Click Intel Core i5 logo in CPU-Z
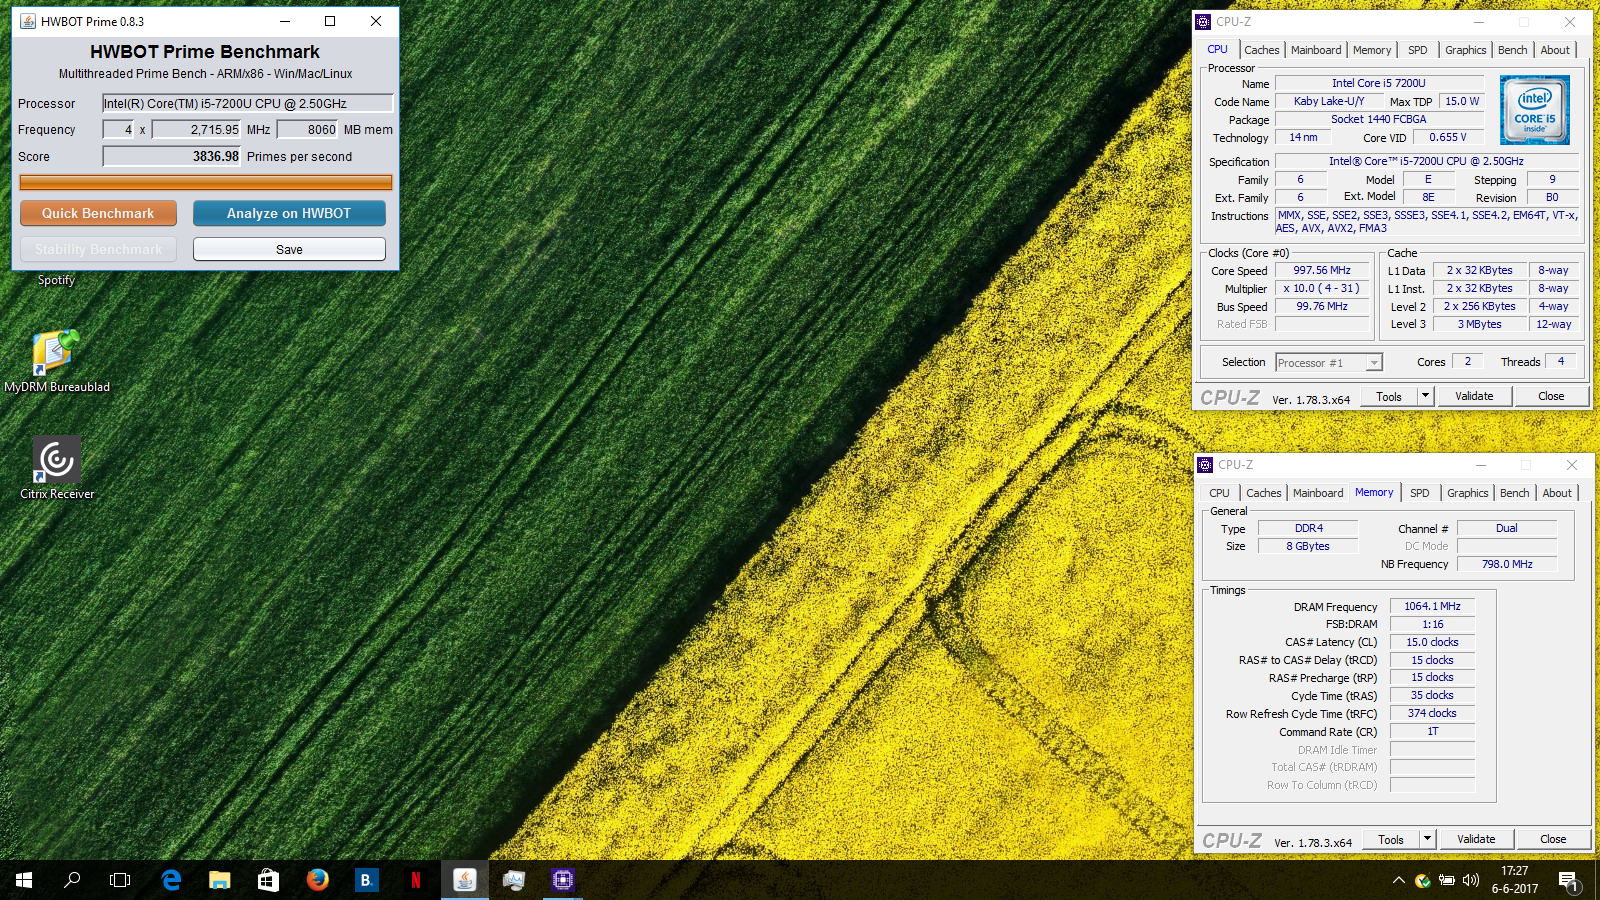The image size is (1600, 900). coord(1535,110)
